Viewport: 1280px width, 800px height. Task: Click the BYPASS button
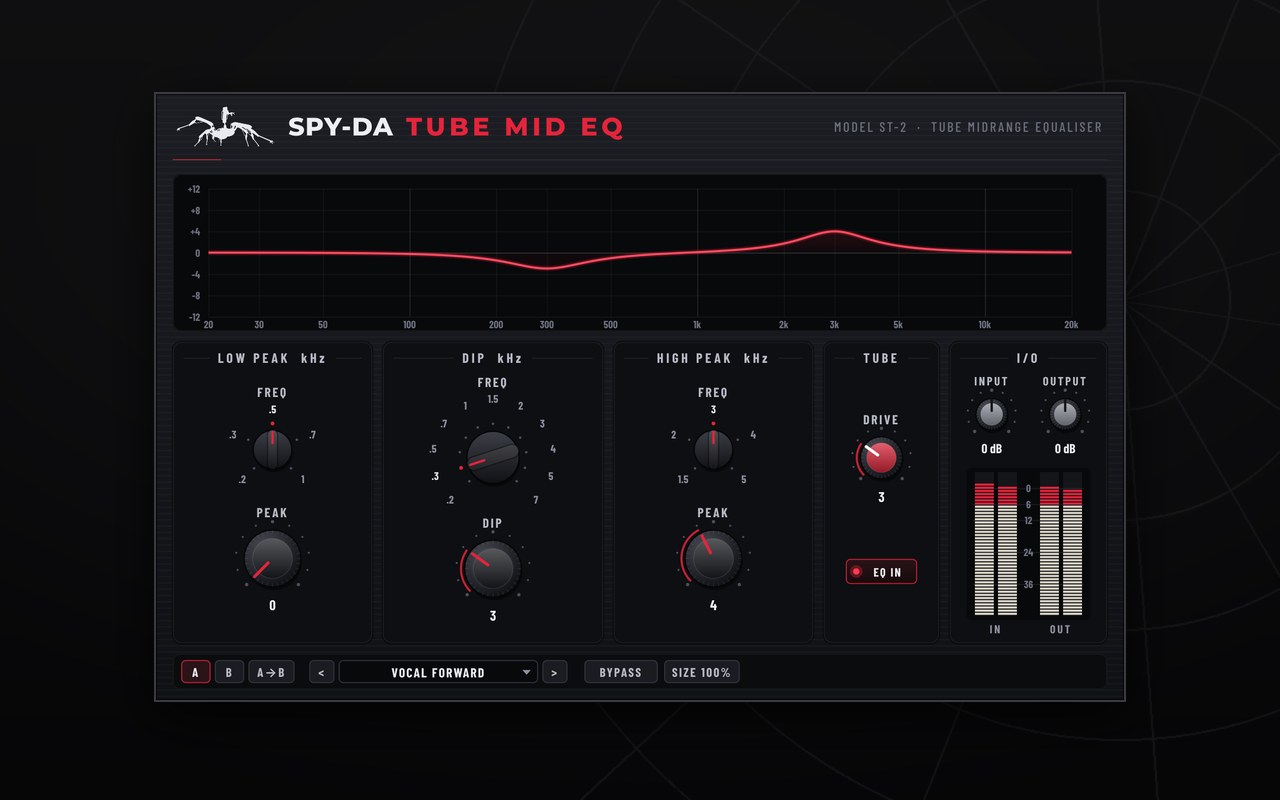click(x=621, y=672)
